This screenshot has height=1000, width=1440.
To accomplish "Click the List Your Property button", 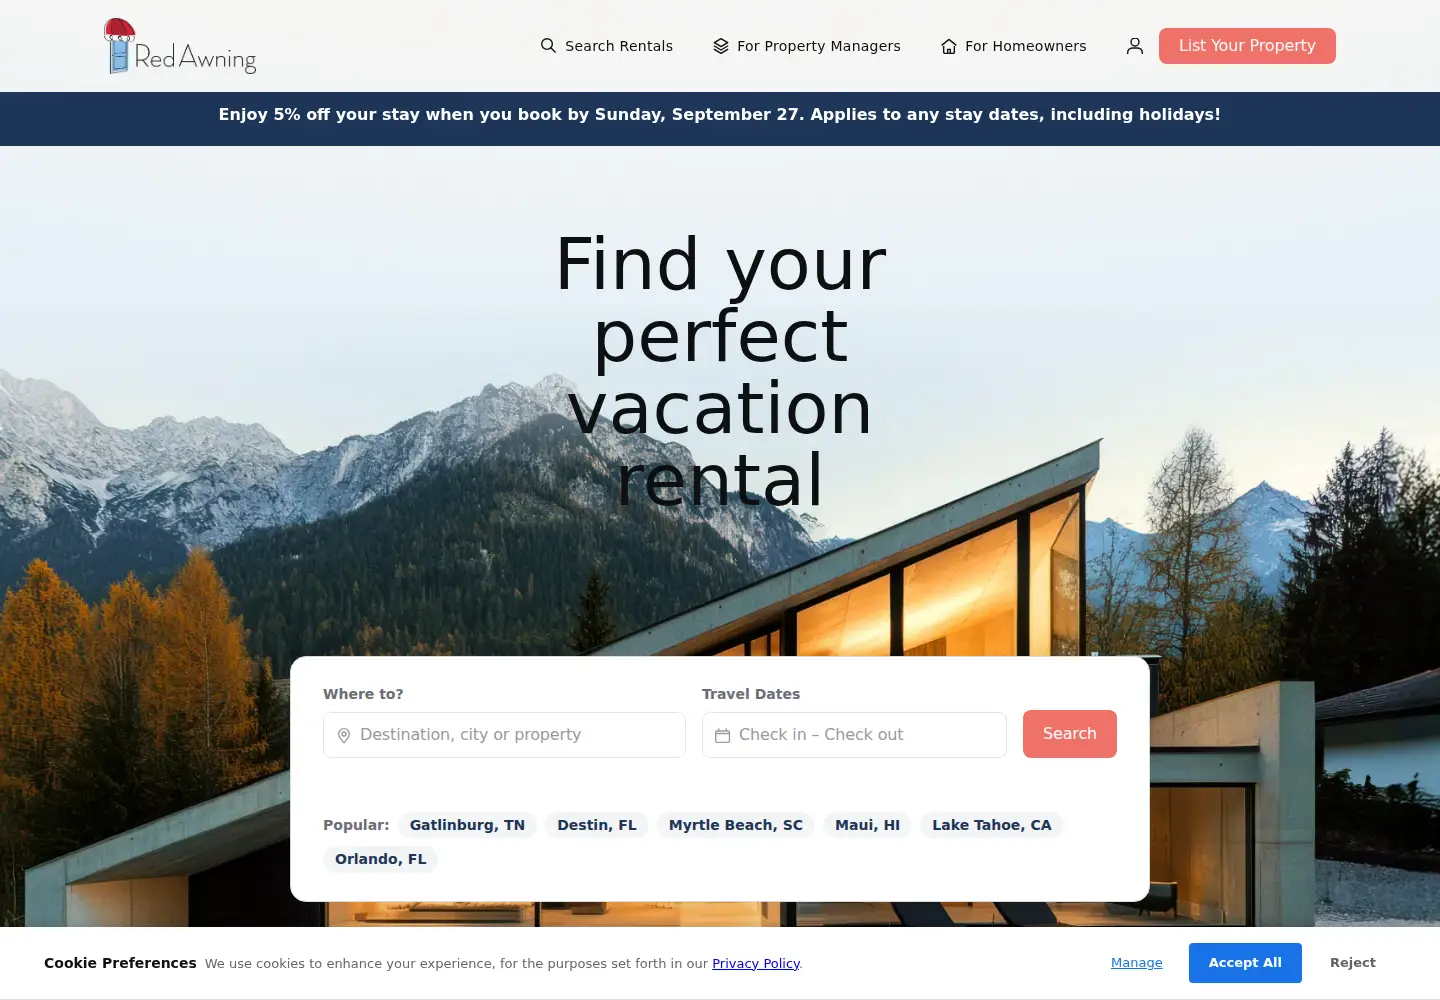I will pyautogui.click(x=1247, y=46).
